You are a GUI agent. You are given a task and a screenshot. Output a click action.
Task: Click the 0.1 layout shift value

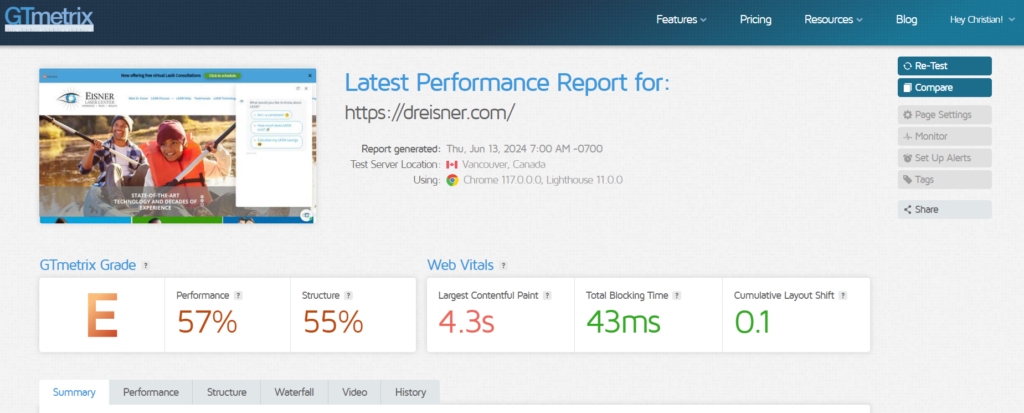click(x=752, y=322)
